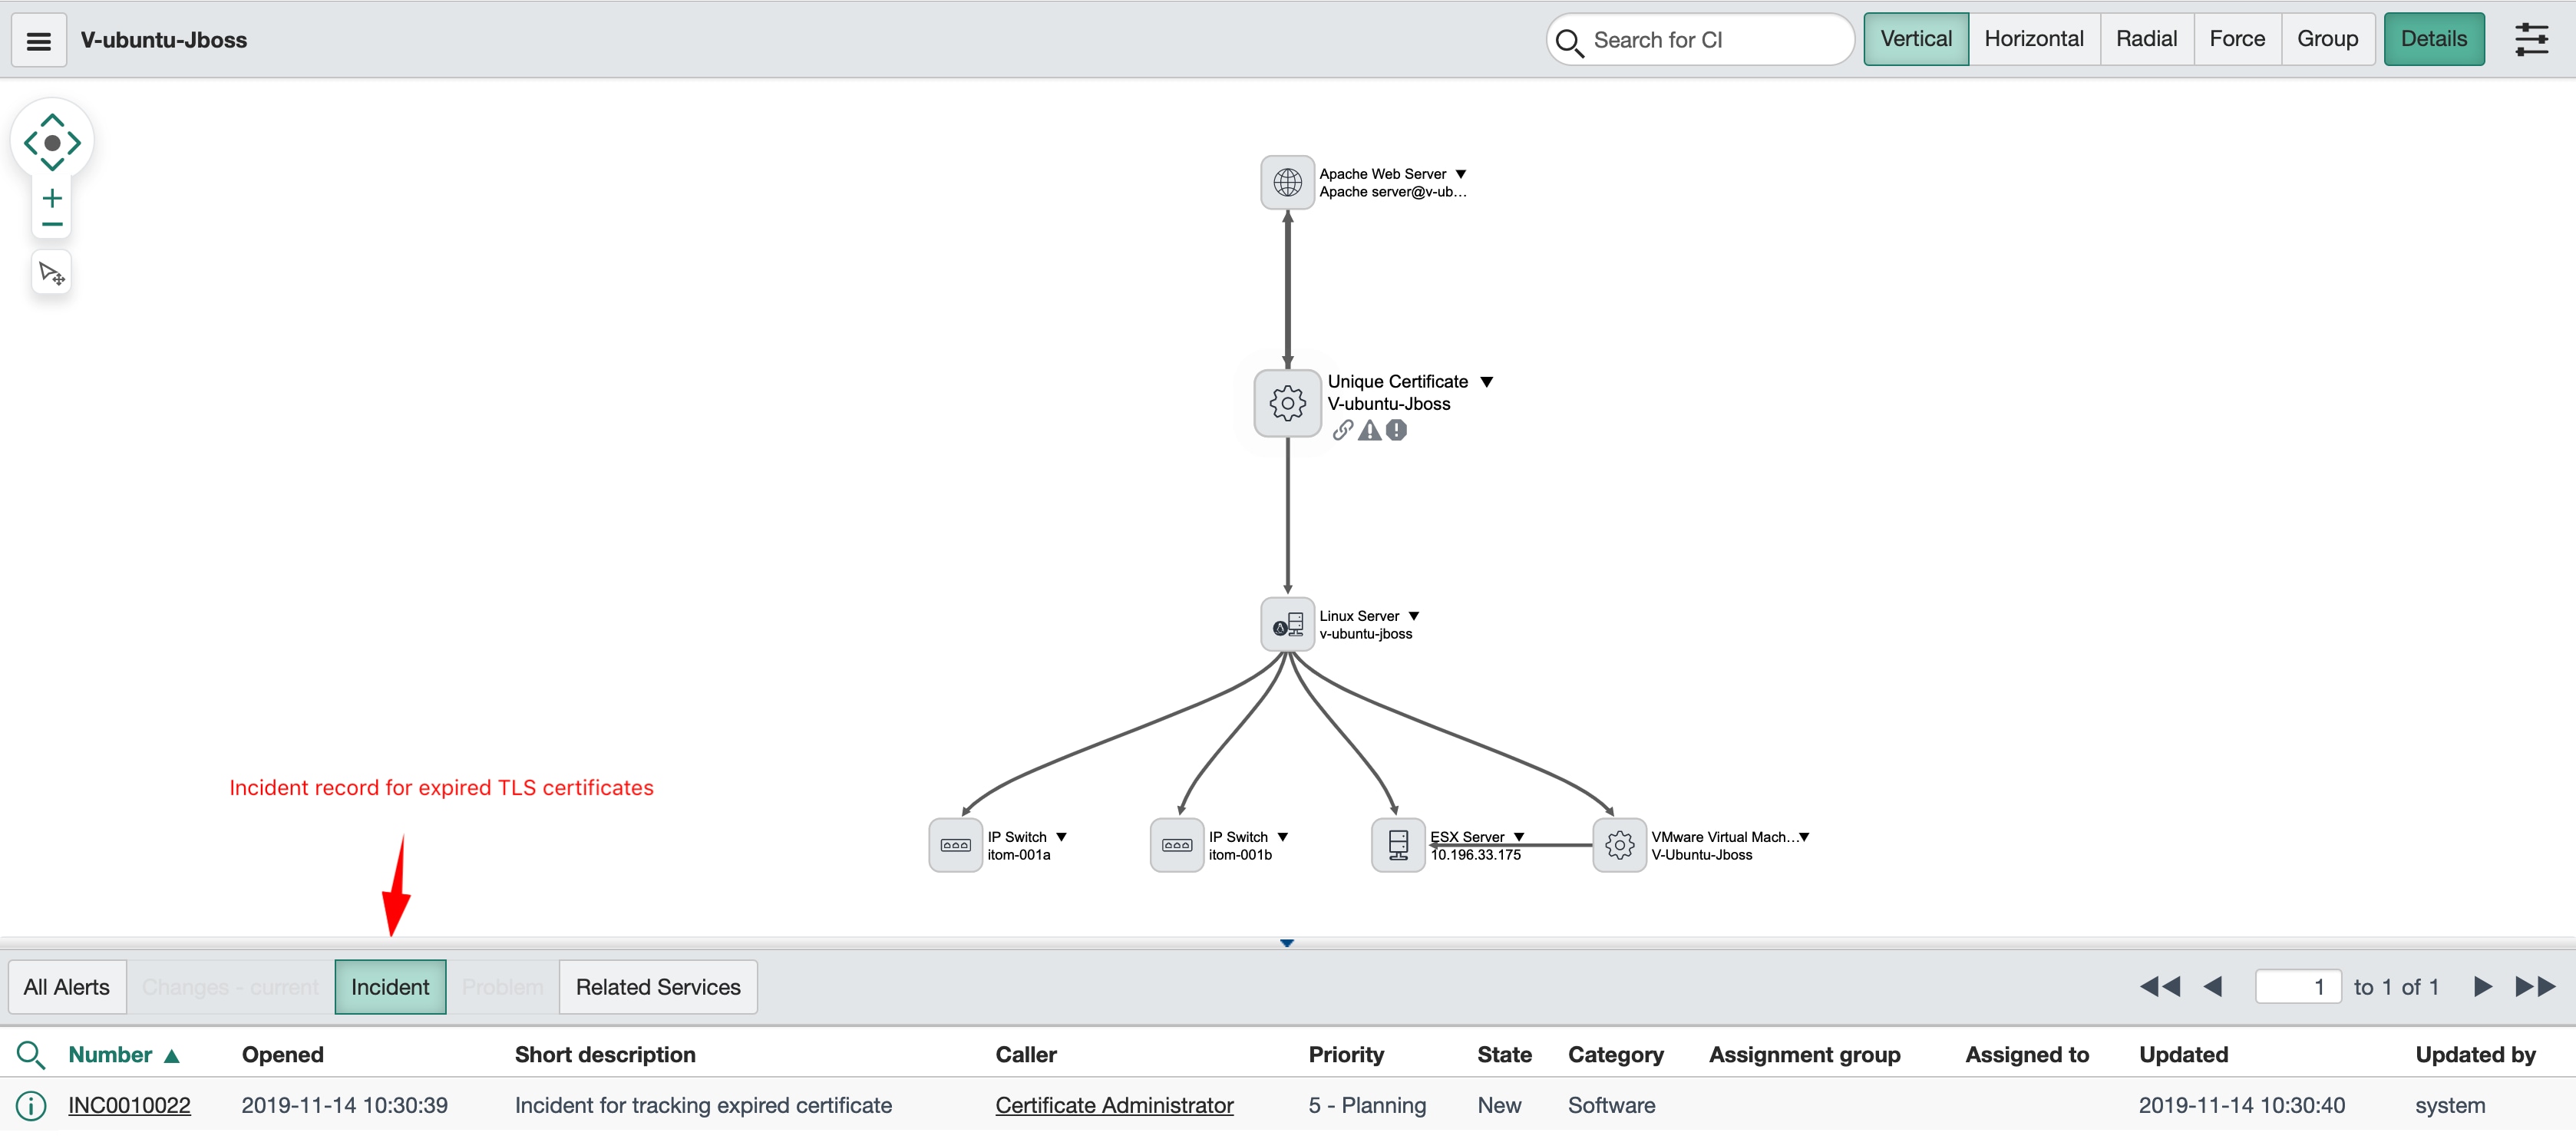2576x1139 pixels.
Task: Click the alert octagon icon on Unique Certificate
Action: click(1396, 430)
